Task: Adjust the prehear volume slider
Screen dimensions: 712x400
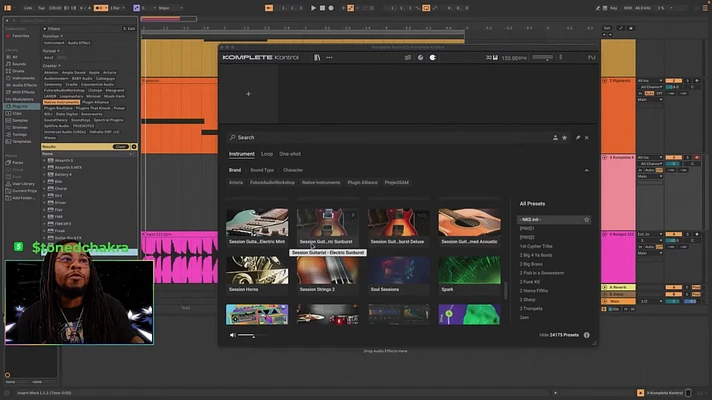Action: pyautogui.click(x=252, y=335)
